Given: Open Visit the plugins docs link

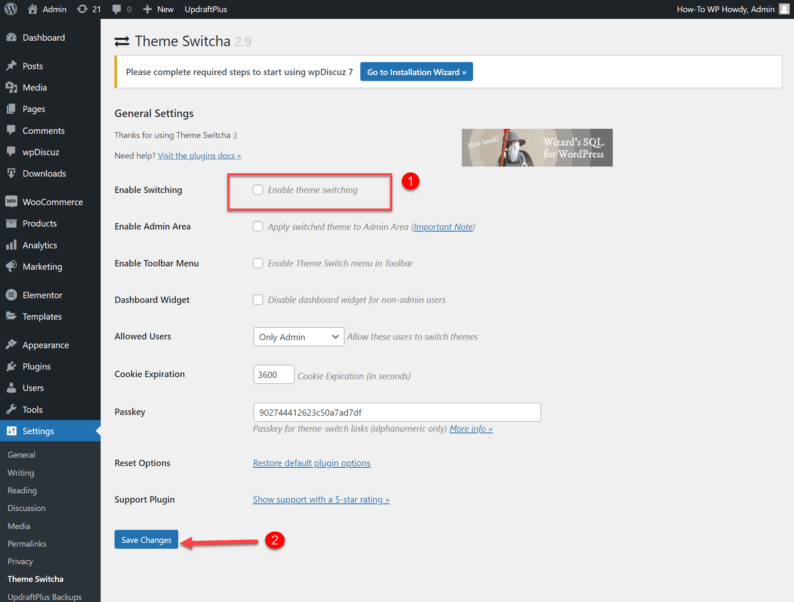Looking at the screenshot, I should click(199, 155).
